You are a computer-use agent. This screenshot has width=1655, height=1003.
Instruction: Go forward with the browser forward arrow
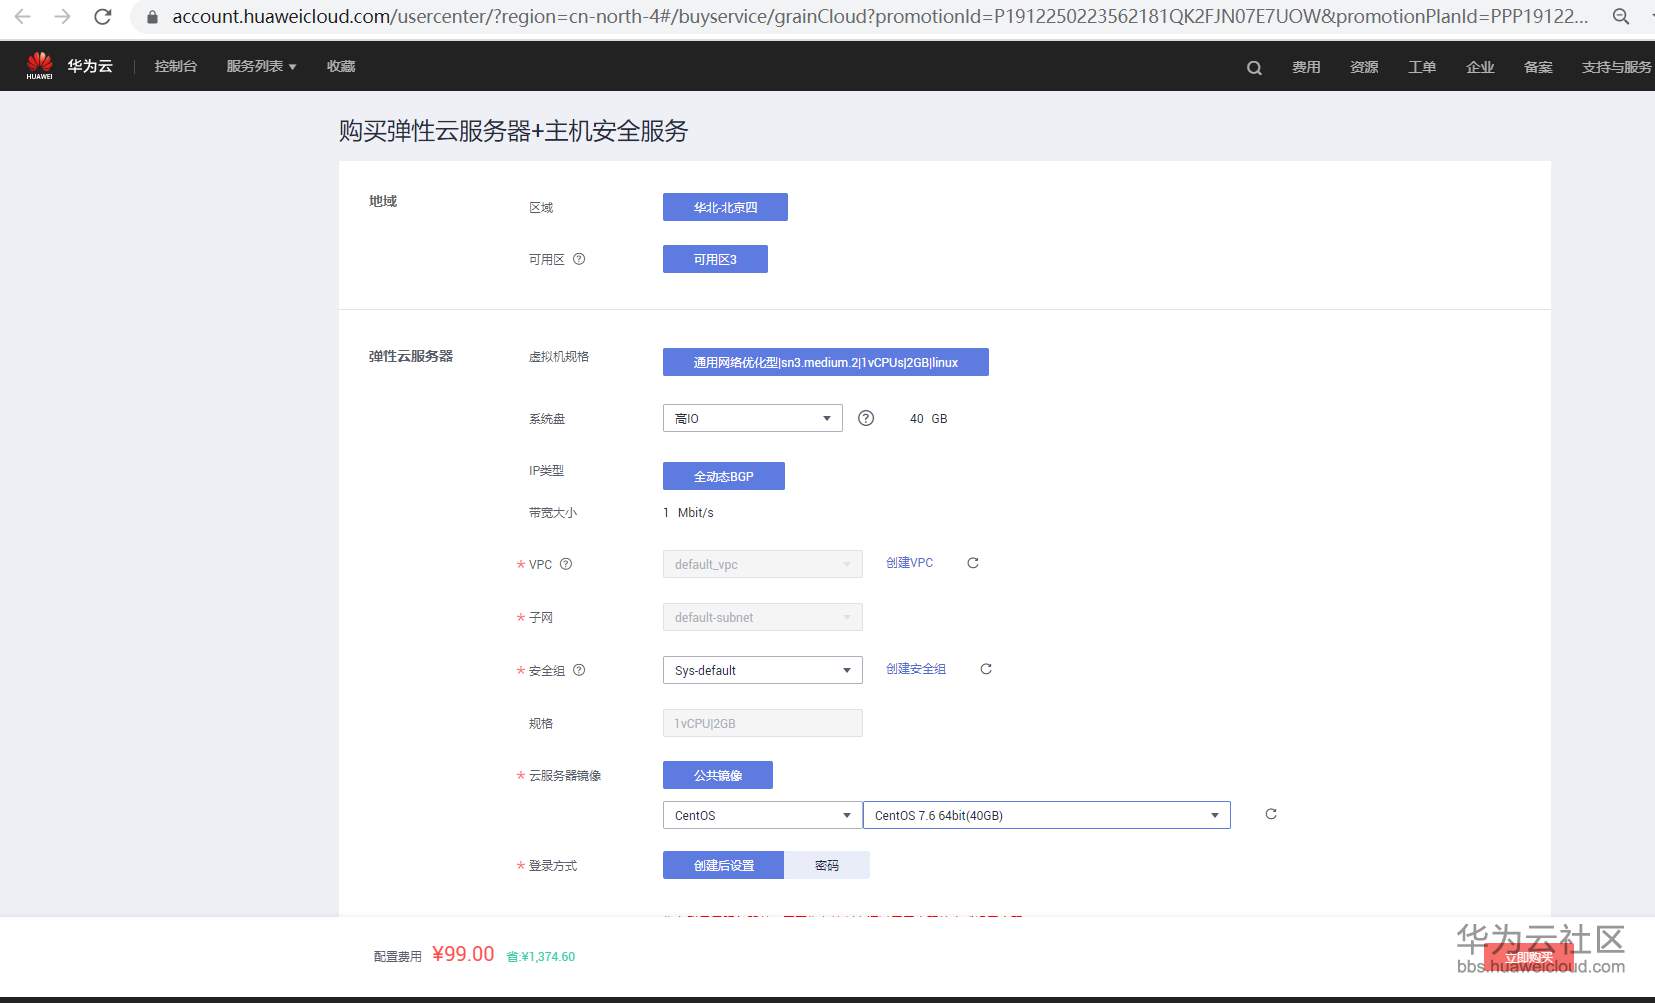pyautogui.click(x=62, y=16)
